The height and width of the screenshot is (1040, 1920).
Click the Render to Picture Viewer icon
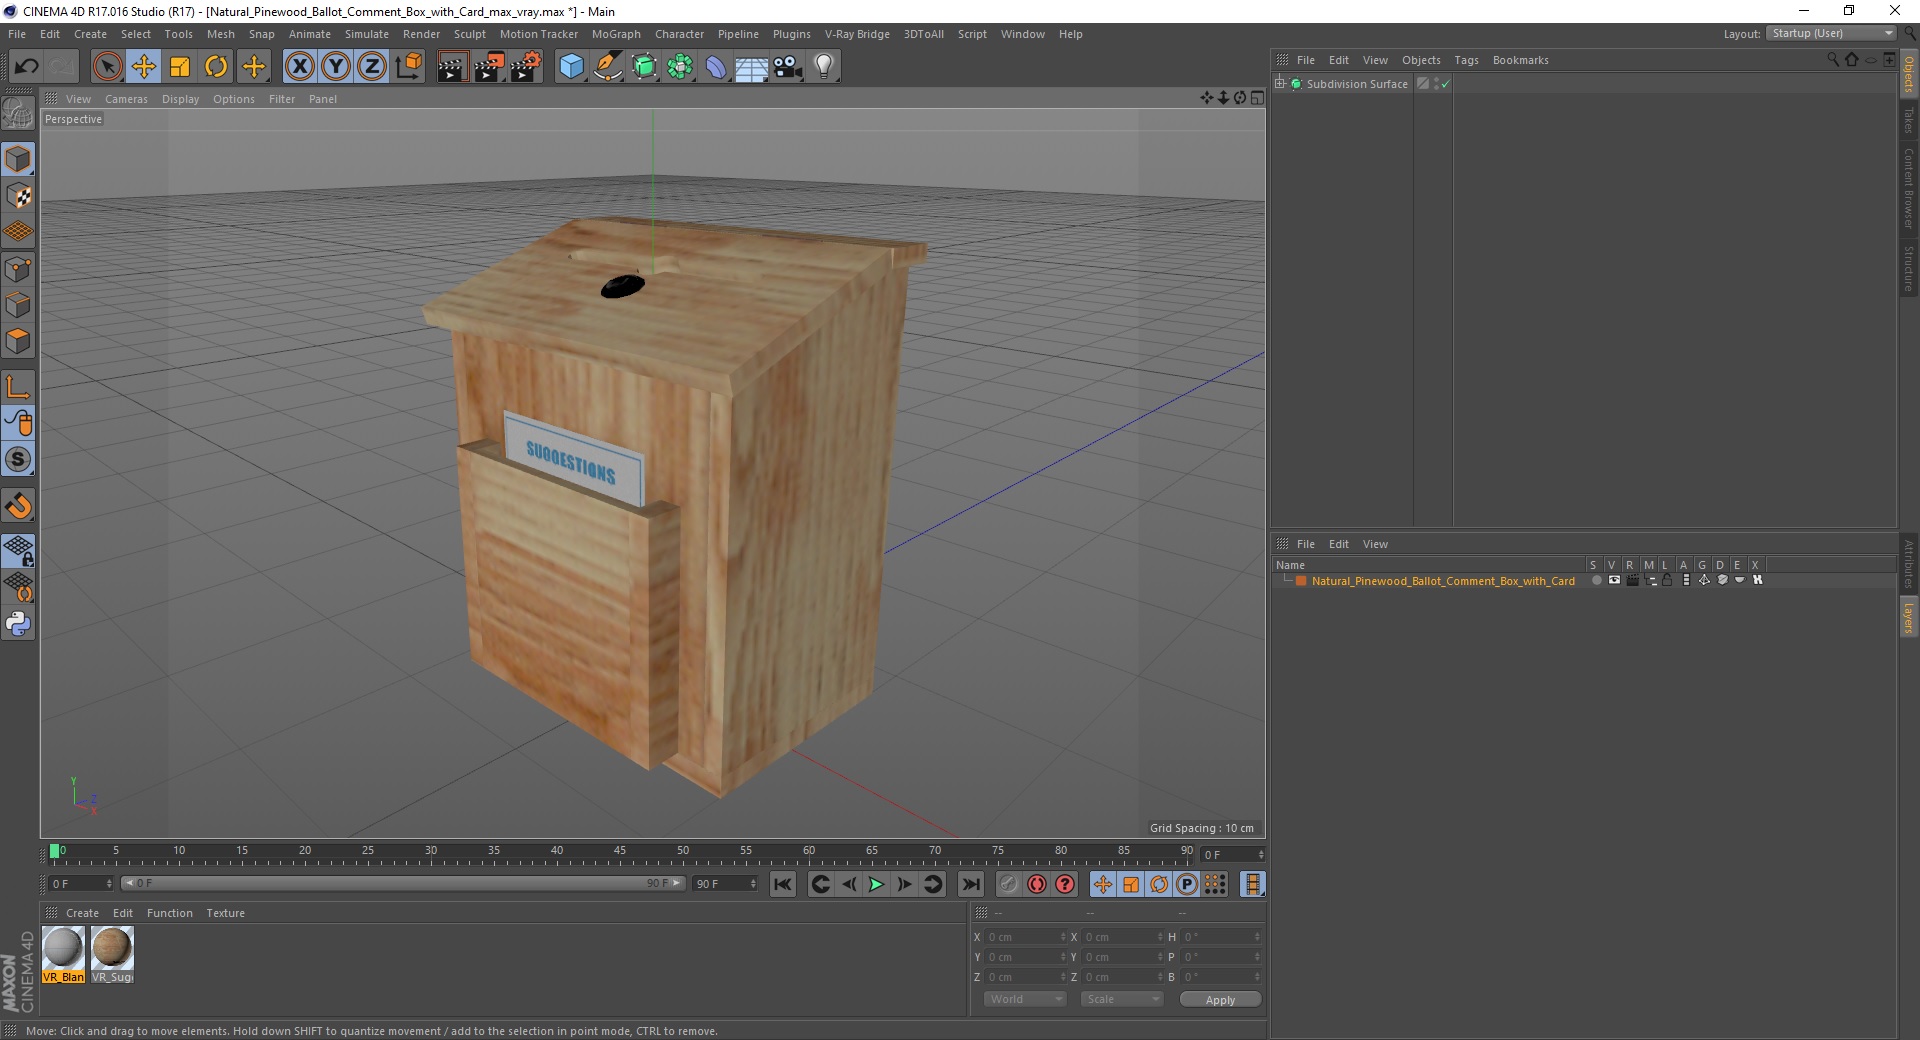(489, 67)
